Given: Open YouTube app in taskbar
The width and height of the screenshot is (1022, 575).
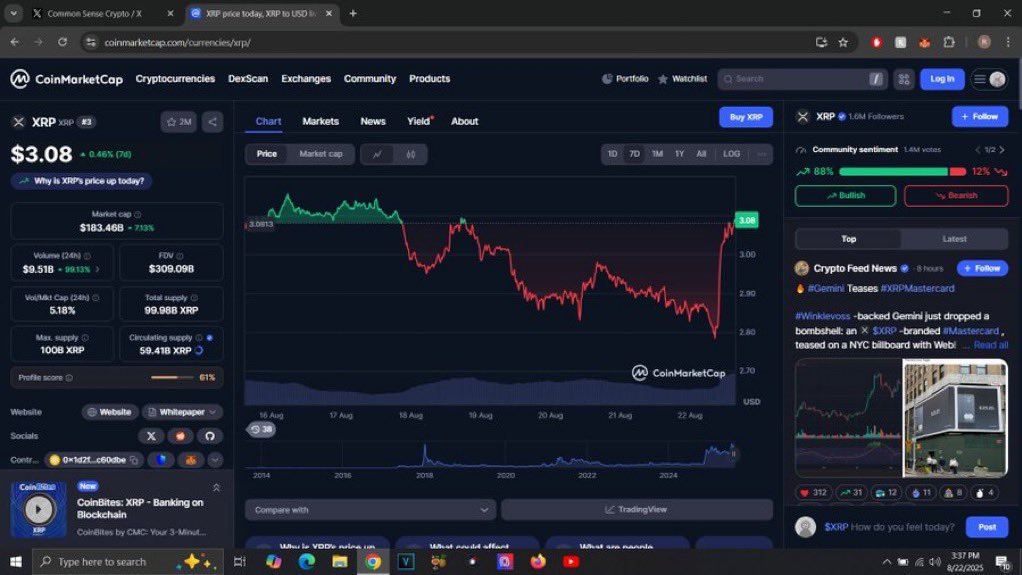Looking at the screenshot, I should 571,561.
